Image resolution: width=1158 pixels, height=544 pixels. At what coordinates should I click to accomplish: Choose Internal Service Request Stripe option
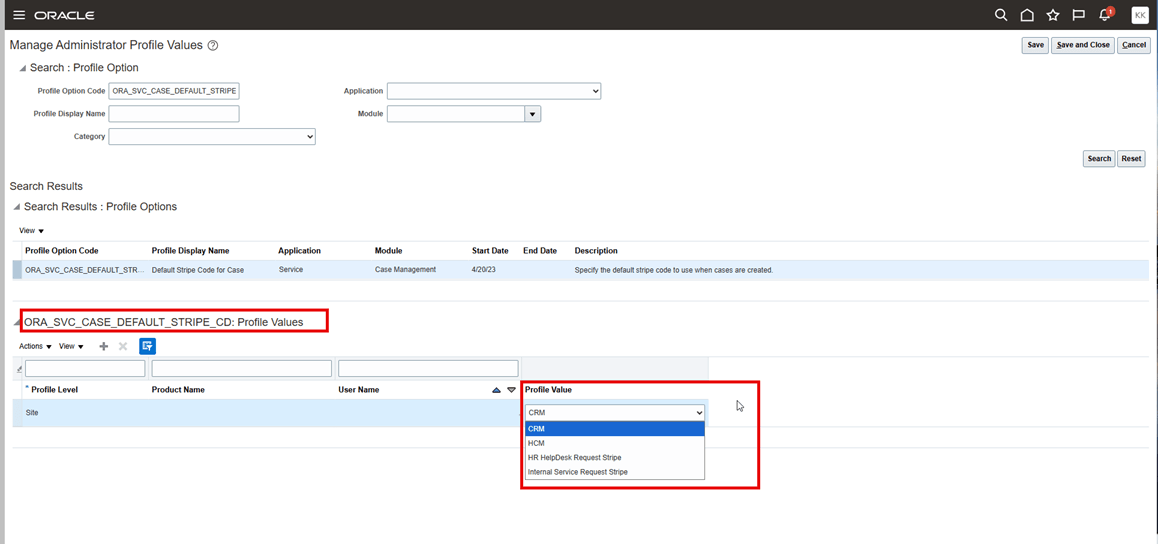(x=614, y=472)
